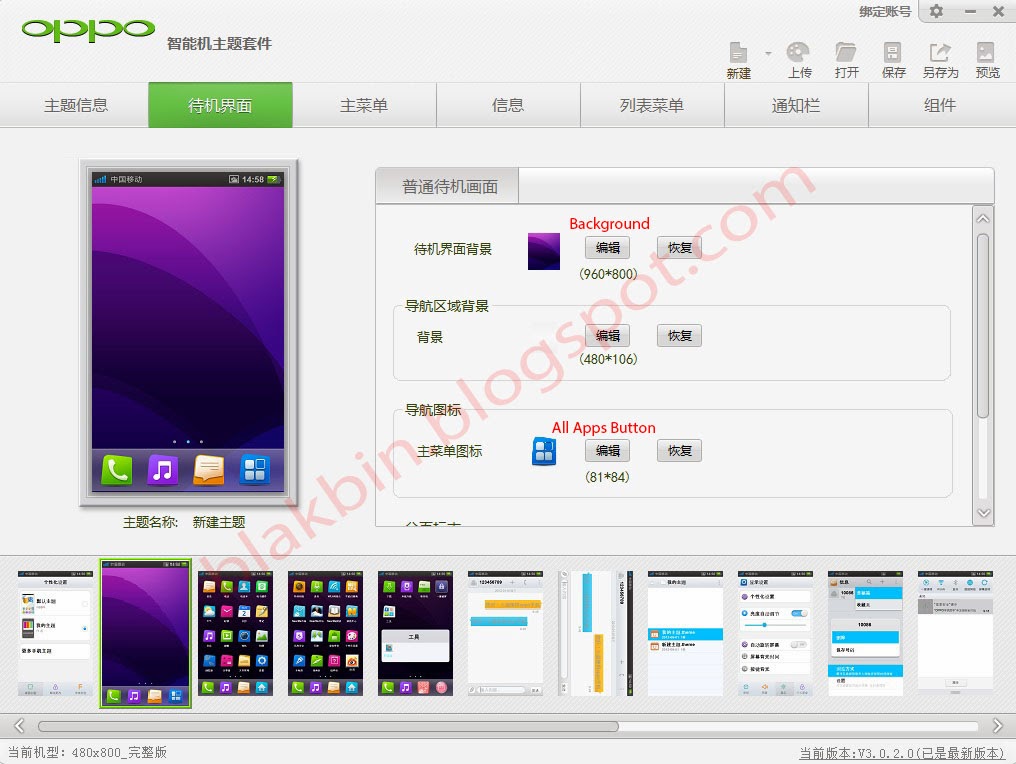1016x764 pixels.
Task: Click the 主题名称 新建主题 label
Action: [184, 522]
